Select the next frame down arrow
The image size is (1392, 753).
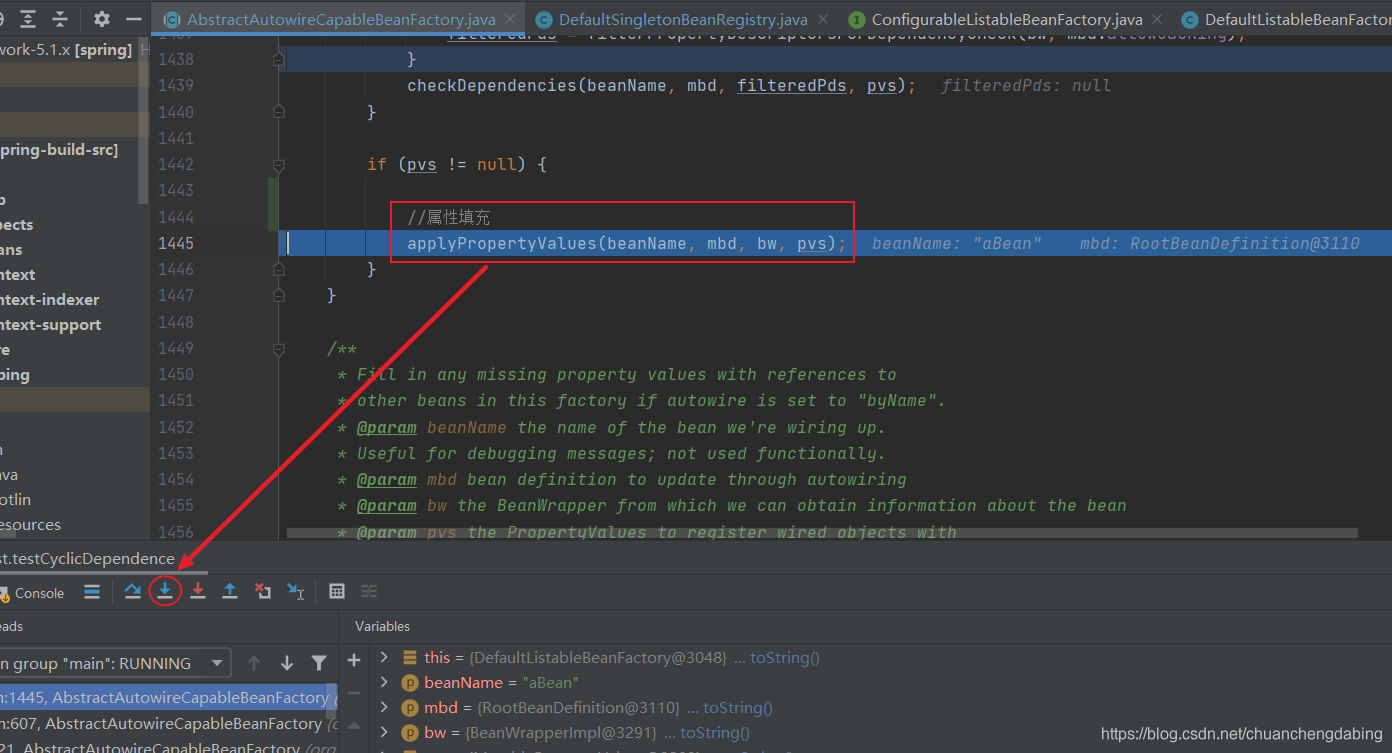(x=287, y=662)
